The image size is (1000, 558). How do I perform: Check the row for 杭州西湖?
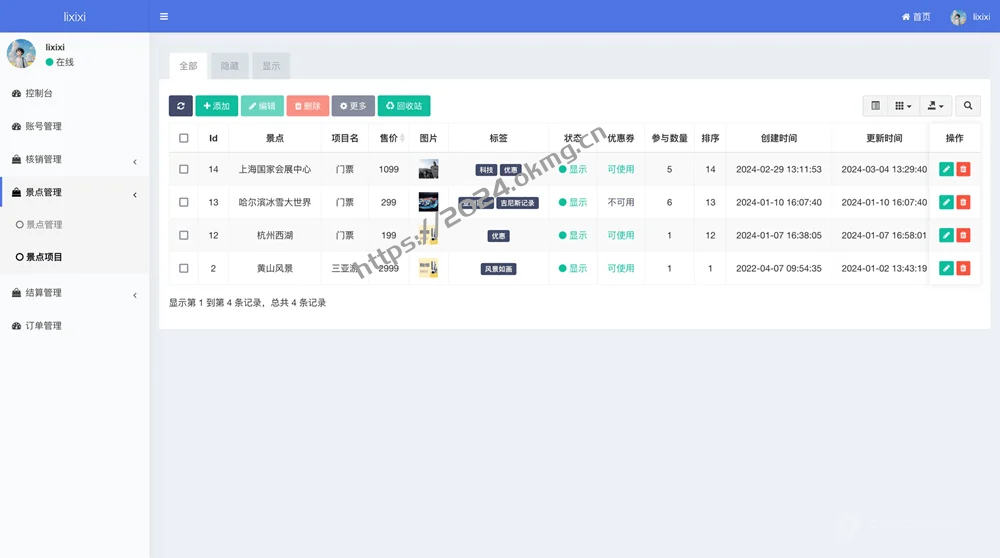(x=184, y=235)
